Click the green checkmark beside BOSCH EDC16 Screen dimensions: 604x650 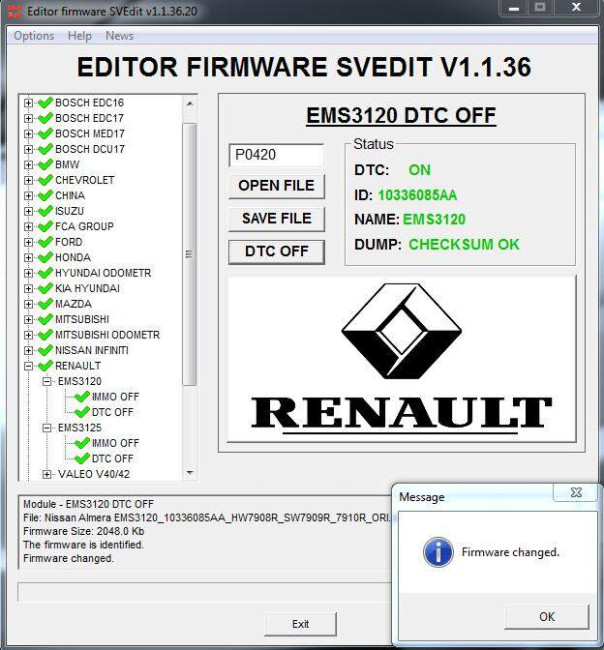pos(45,102)
